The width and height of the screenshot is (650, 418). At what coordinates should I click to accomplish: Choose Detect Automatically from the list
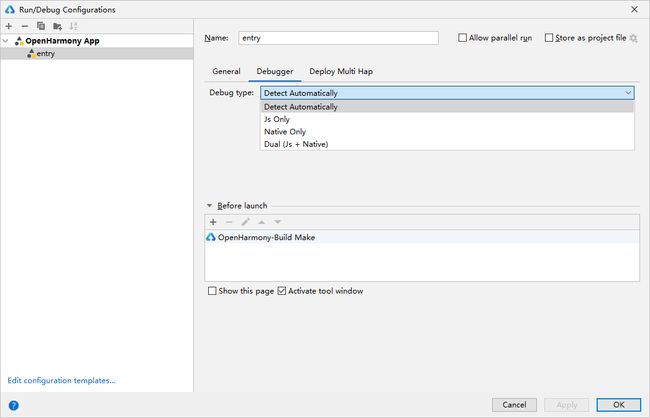[447, 107]
